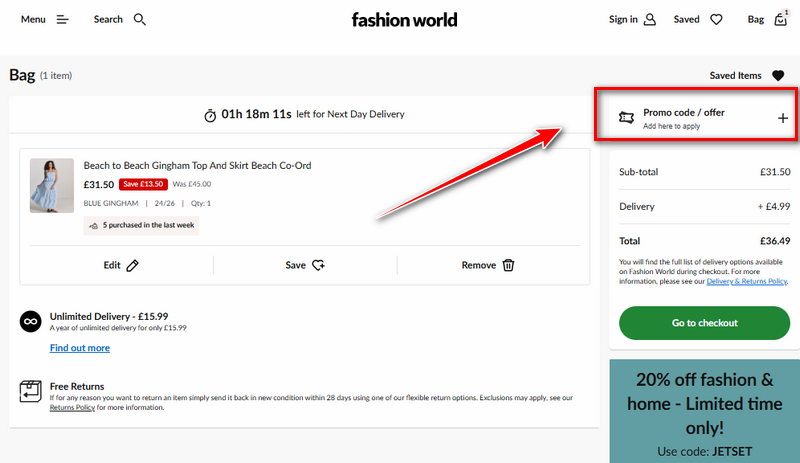The height and width of the screenshot is (463, 800).
Task: Click the Free Returns box icon
Action: tap(31, 392)
